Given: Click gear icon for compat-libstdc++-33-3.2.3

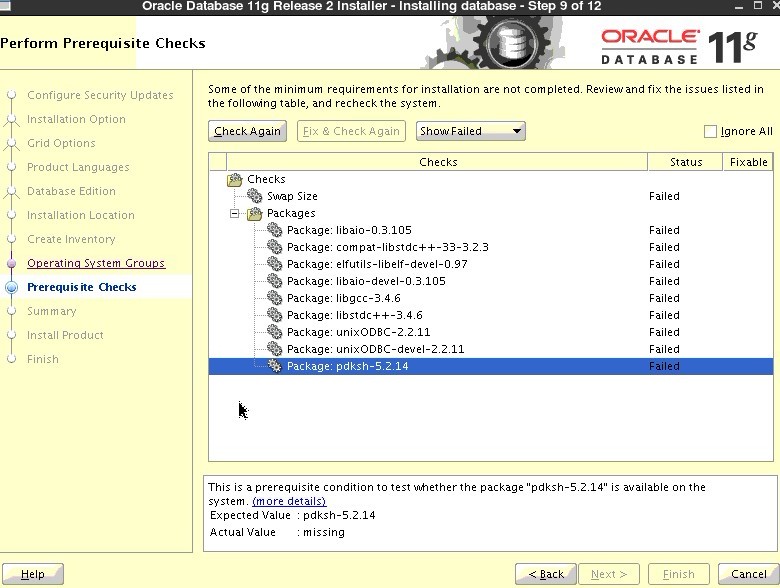Looking at the screenshot, I should pyautogui.click(x=274, y=247).
